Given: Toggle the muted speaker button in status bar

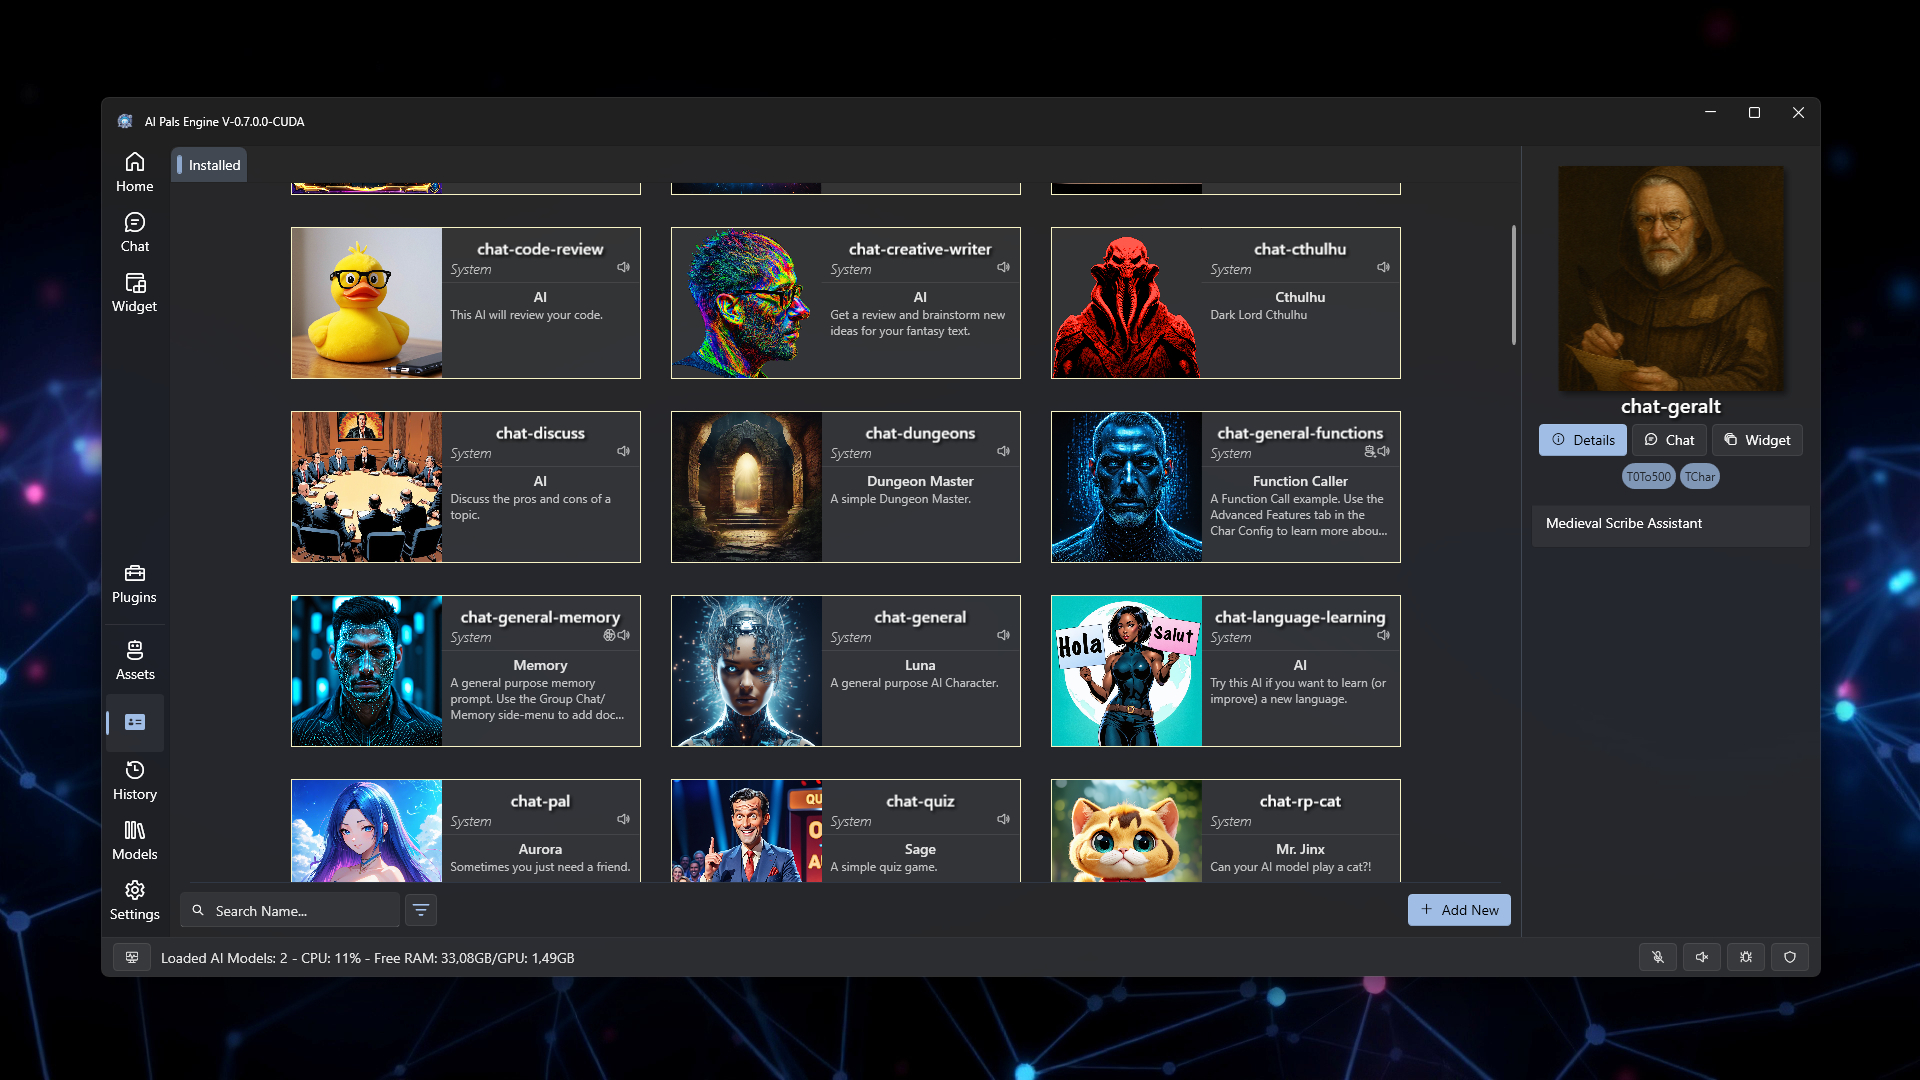Looking at the screenshot, I should pyautogui.click(x=1701, y=957).
